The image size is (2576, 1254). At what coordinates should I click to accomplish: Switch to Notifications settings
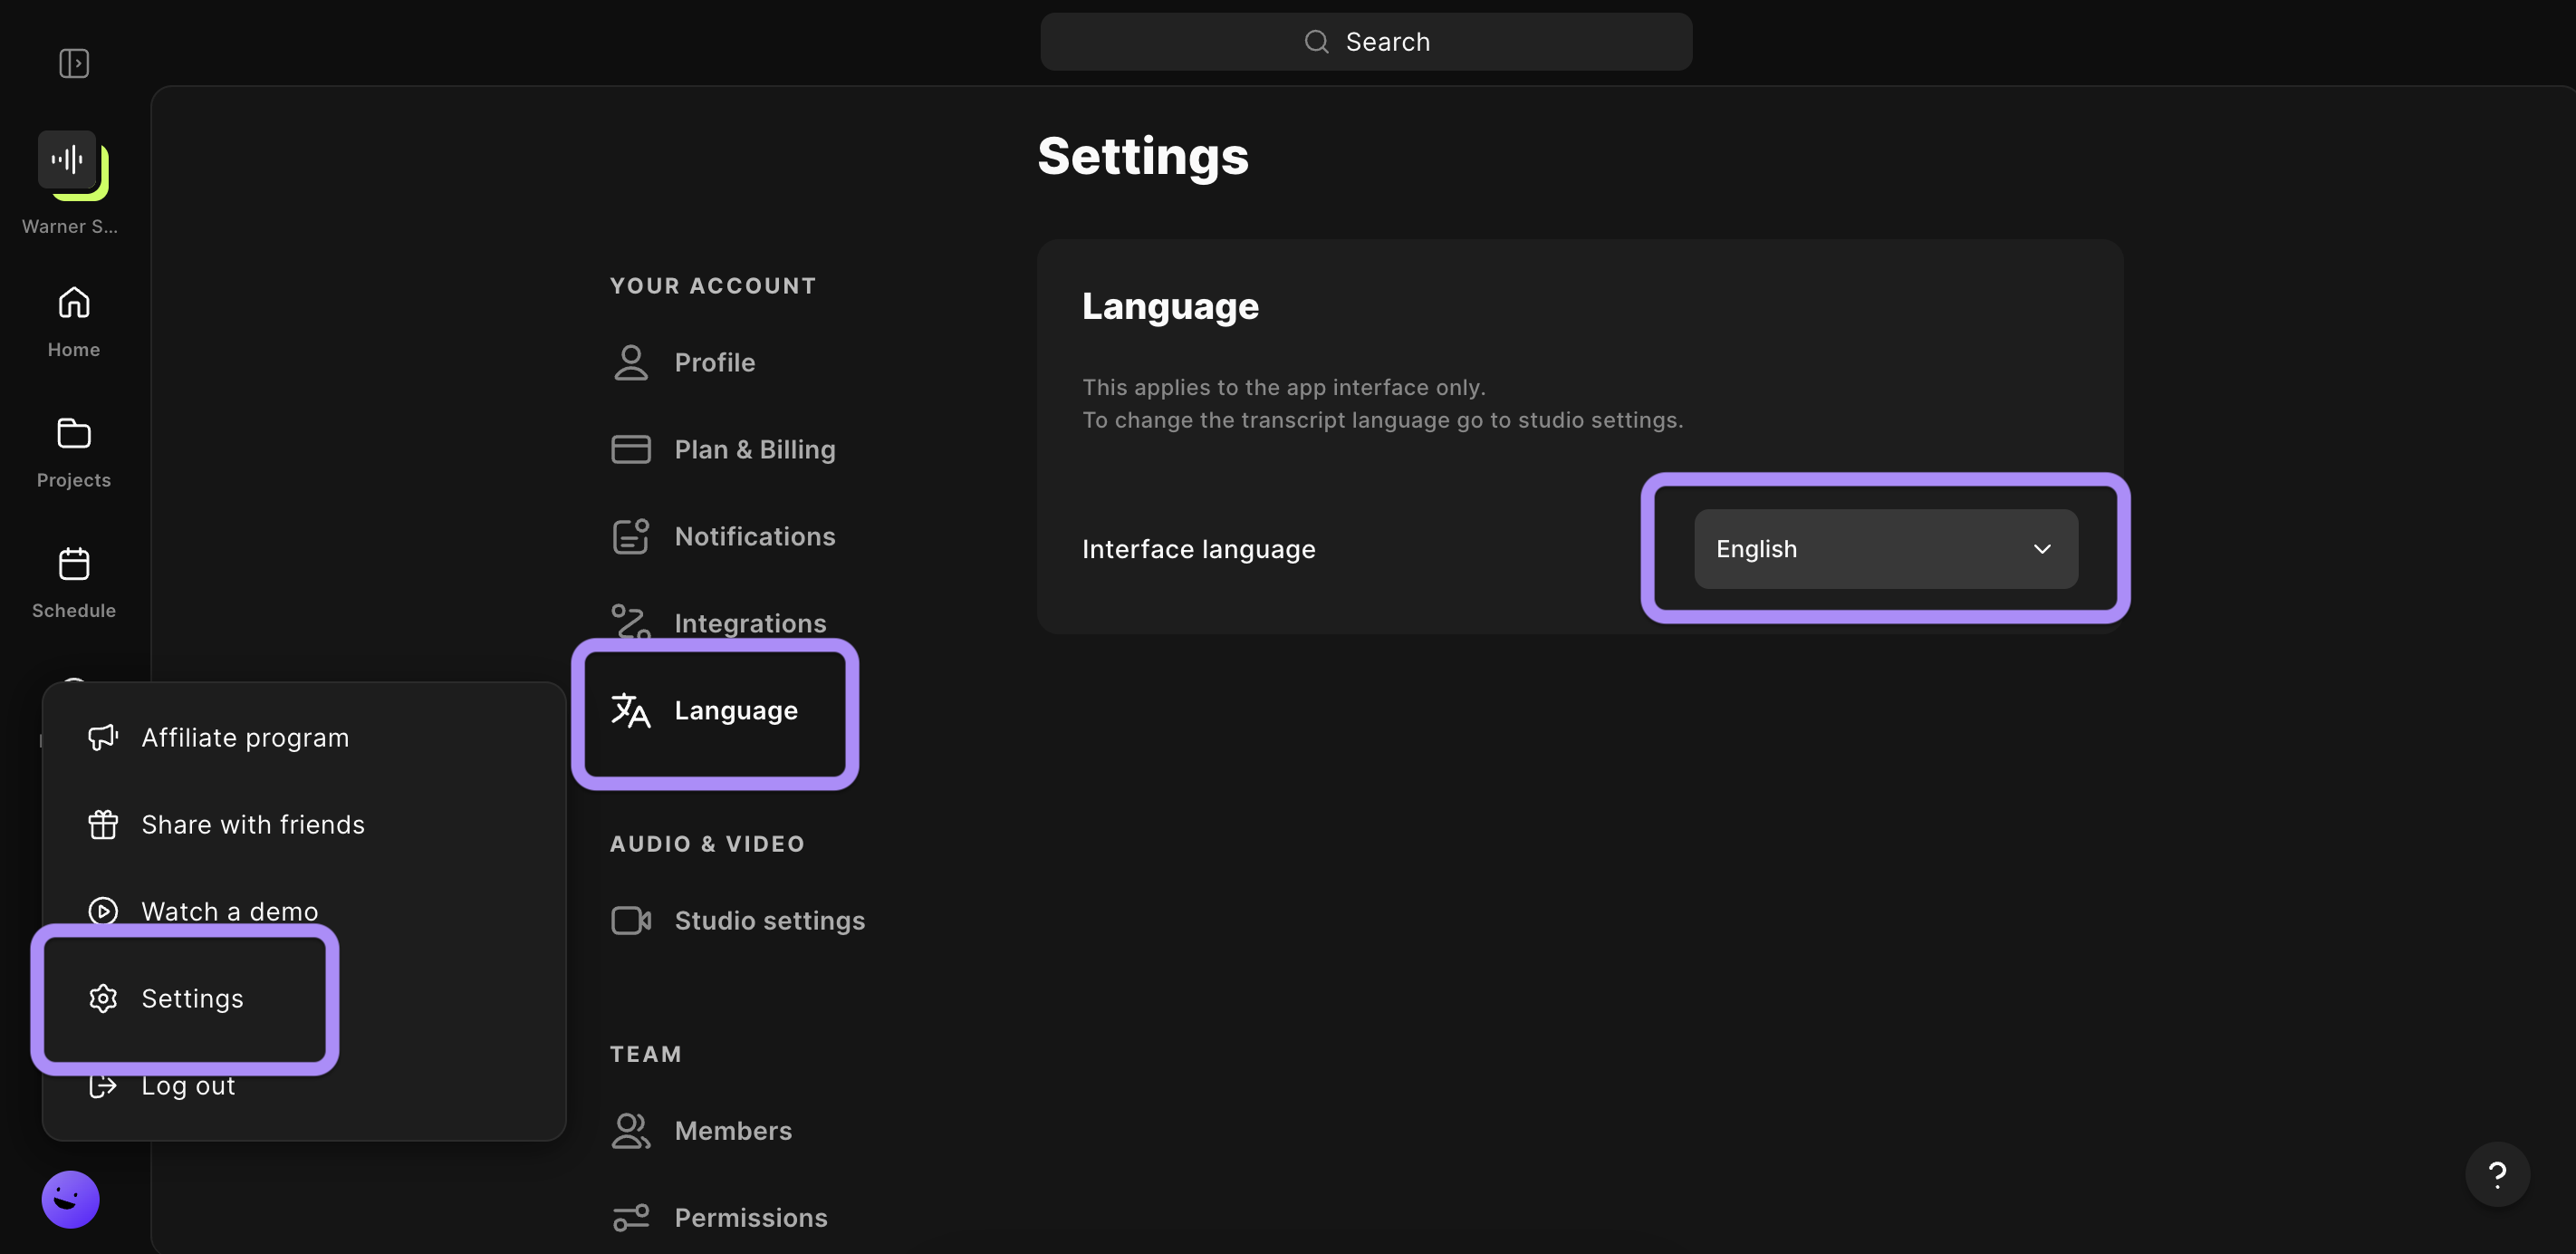point(723,536)
